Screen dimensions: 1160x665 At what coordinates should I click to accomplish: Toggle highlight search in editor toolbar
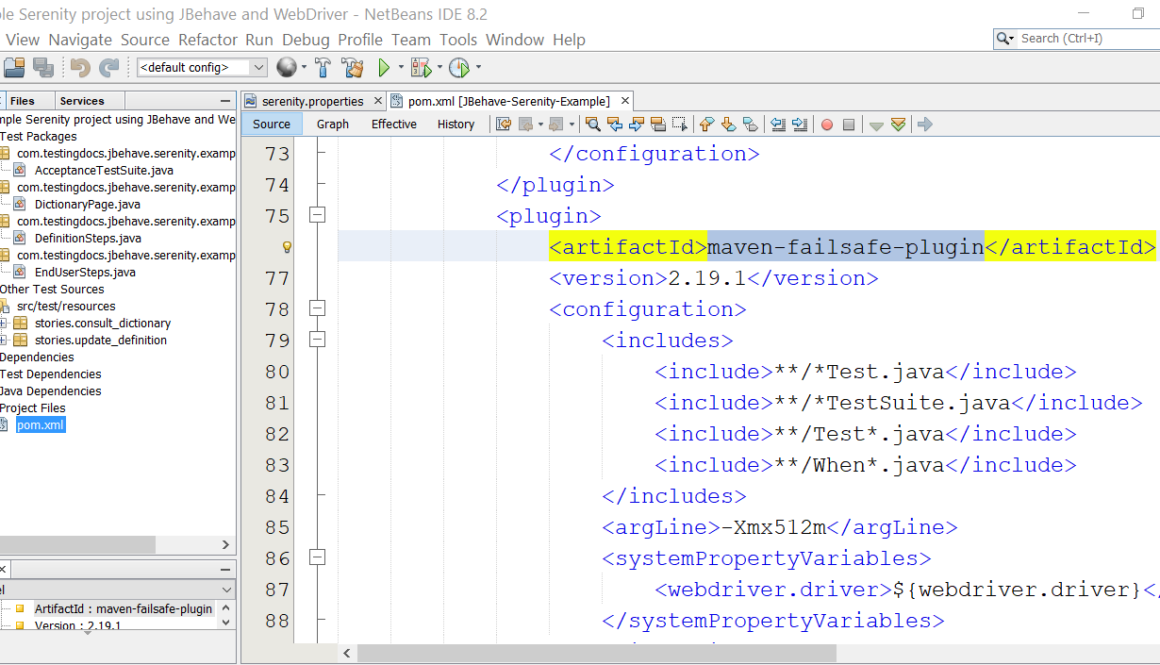tap(659, 124)
